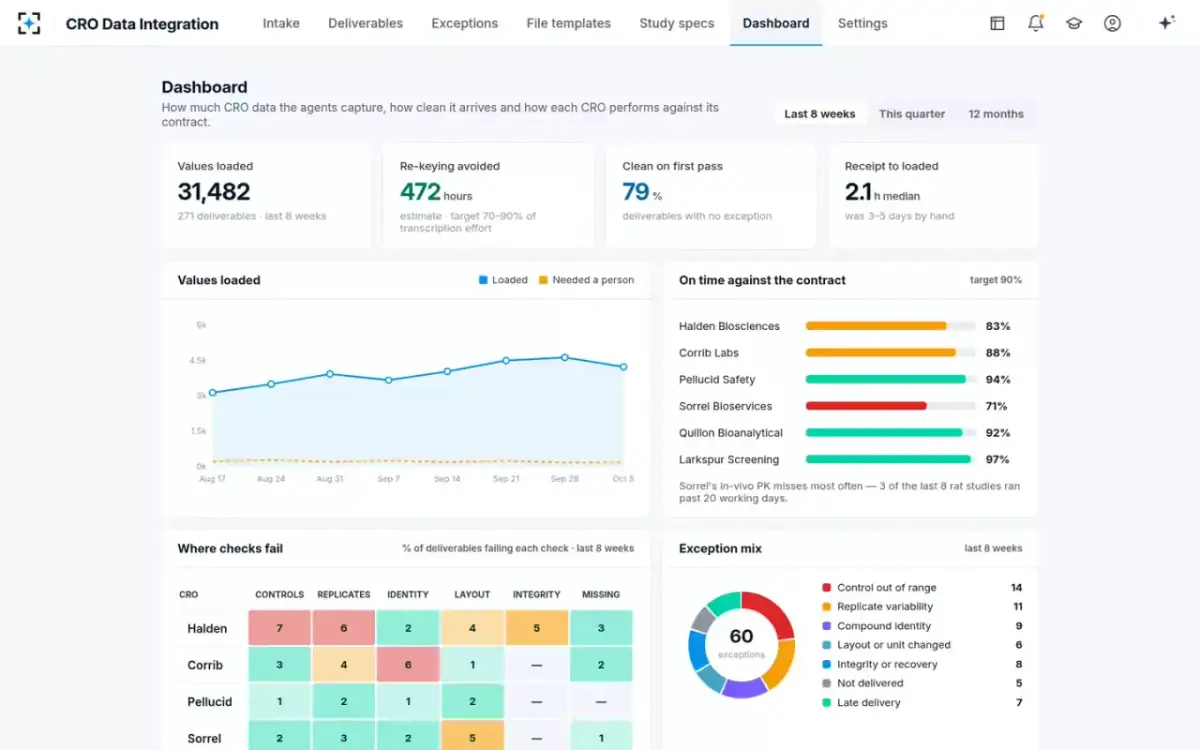
Task: Click the blue Integrity or recovery swatch
Action: [826, 664]
